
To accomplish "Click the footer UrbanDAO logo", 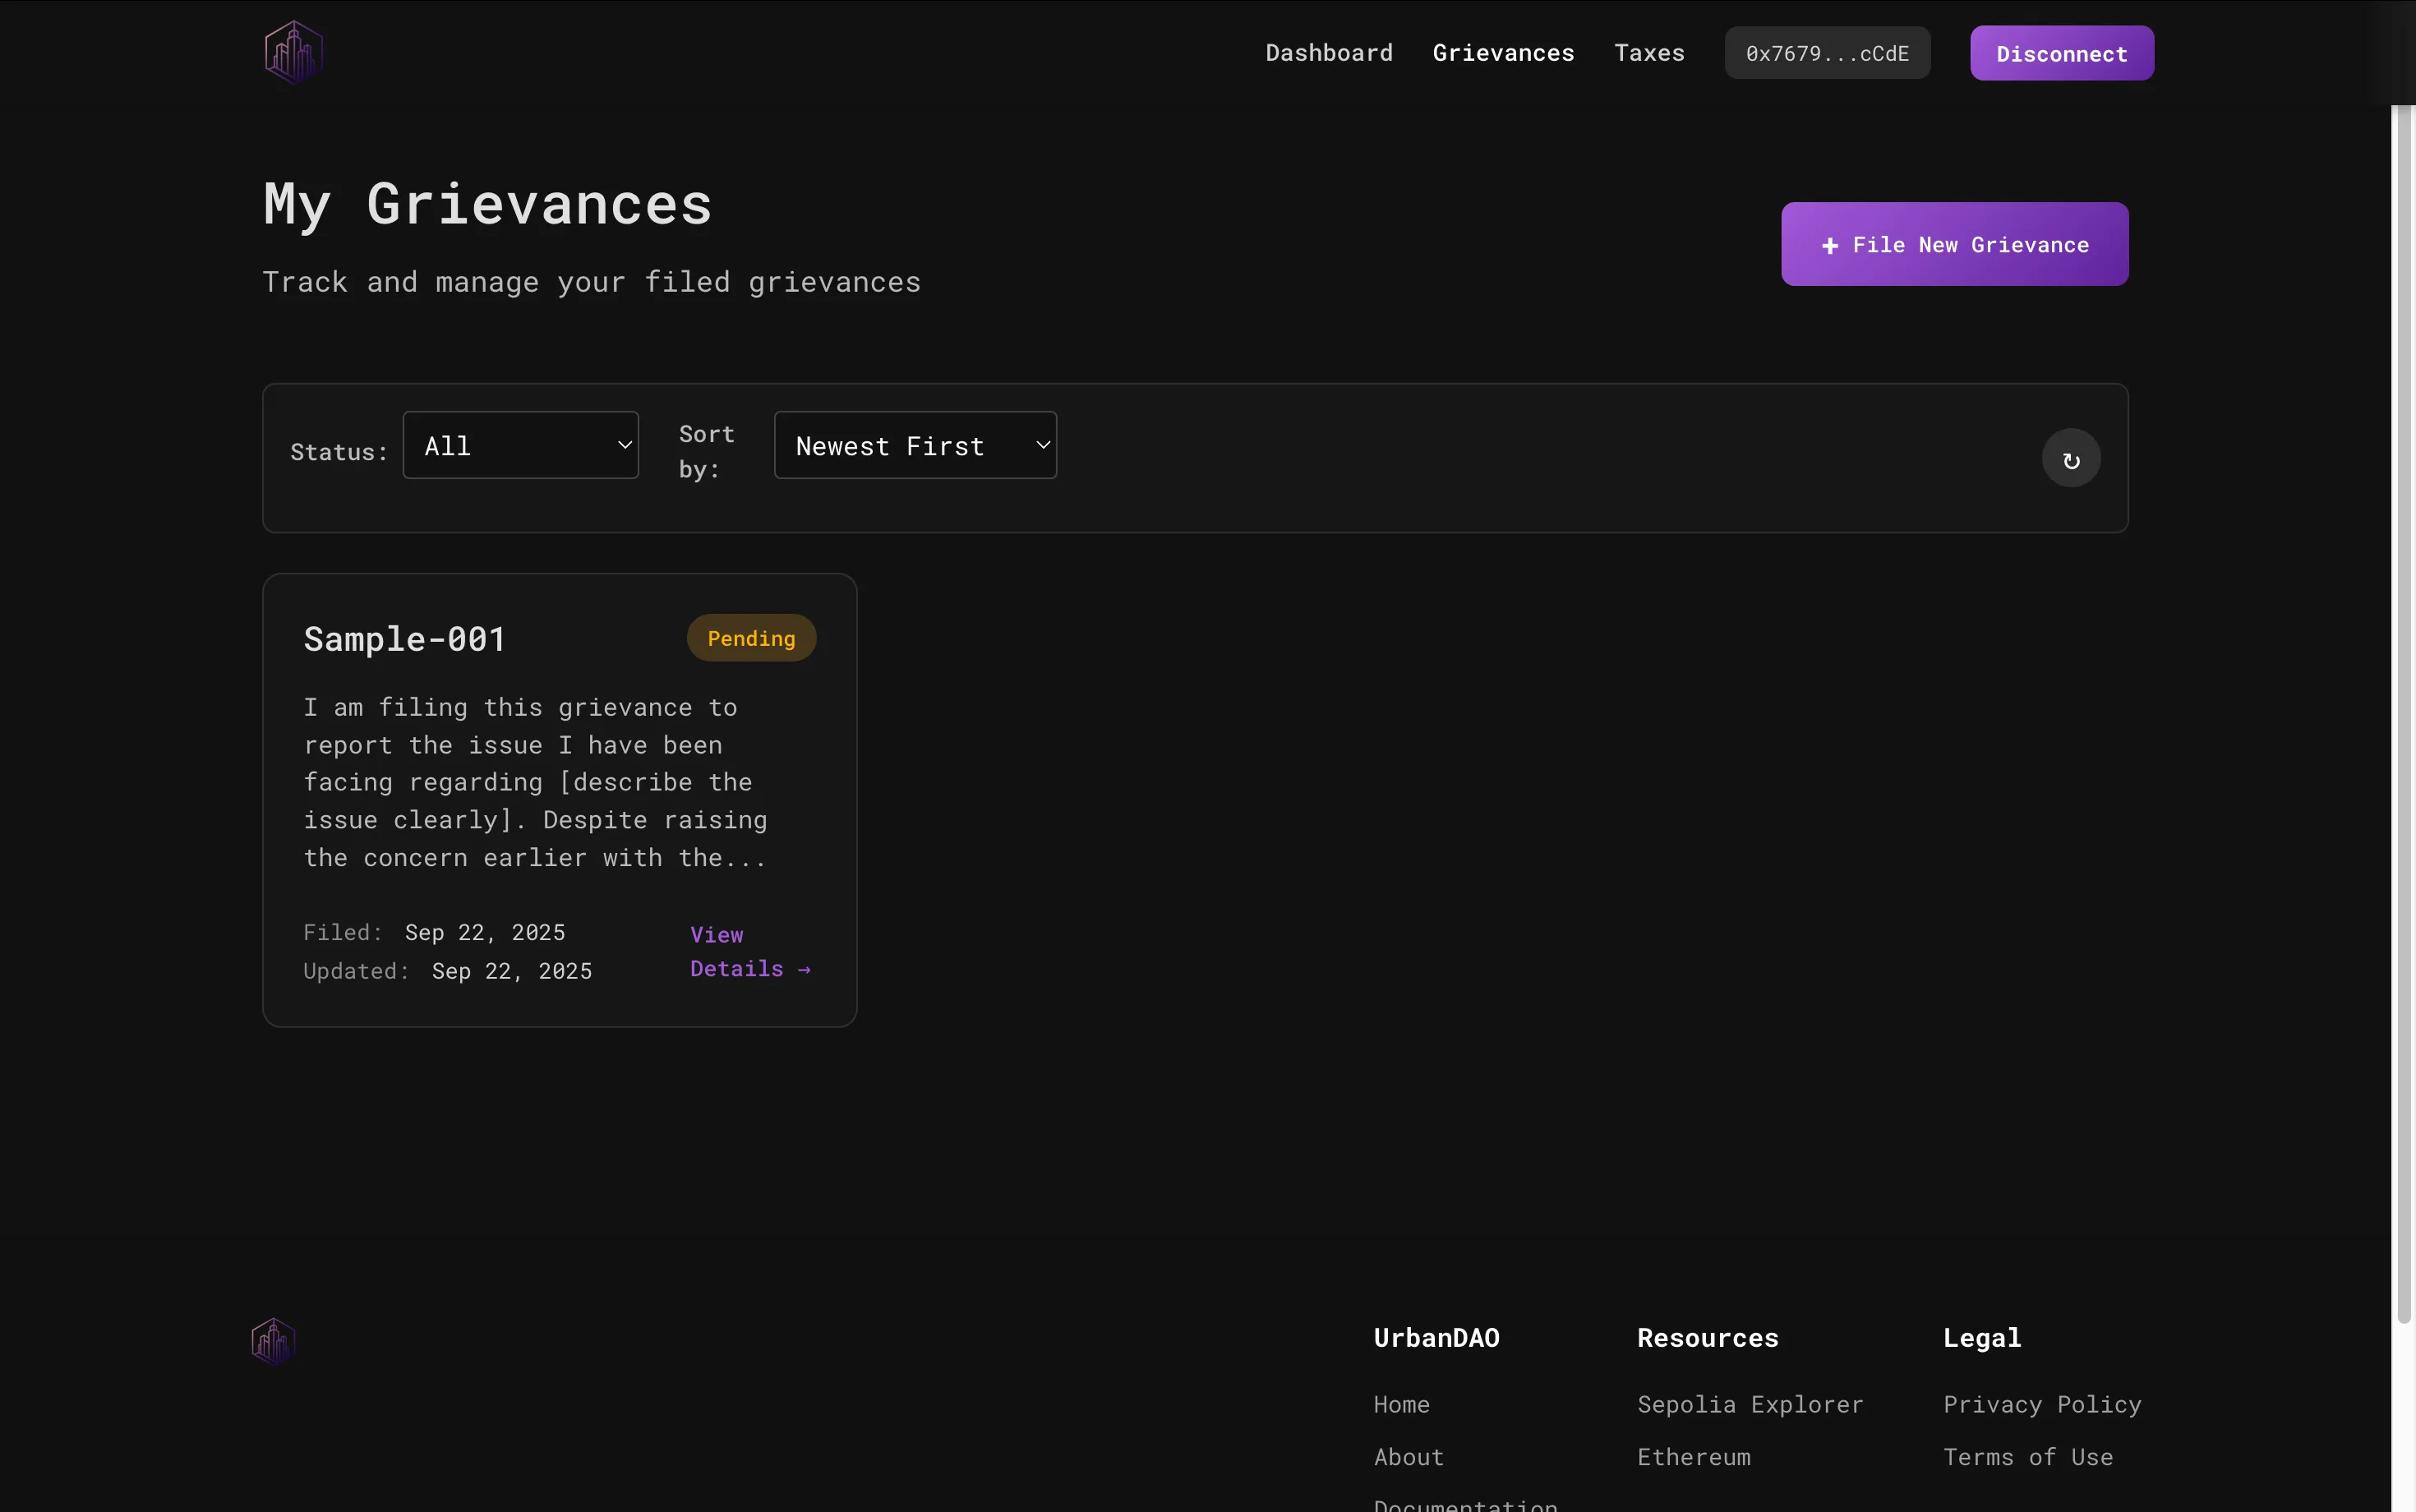I will tap(273, 1341).
